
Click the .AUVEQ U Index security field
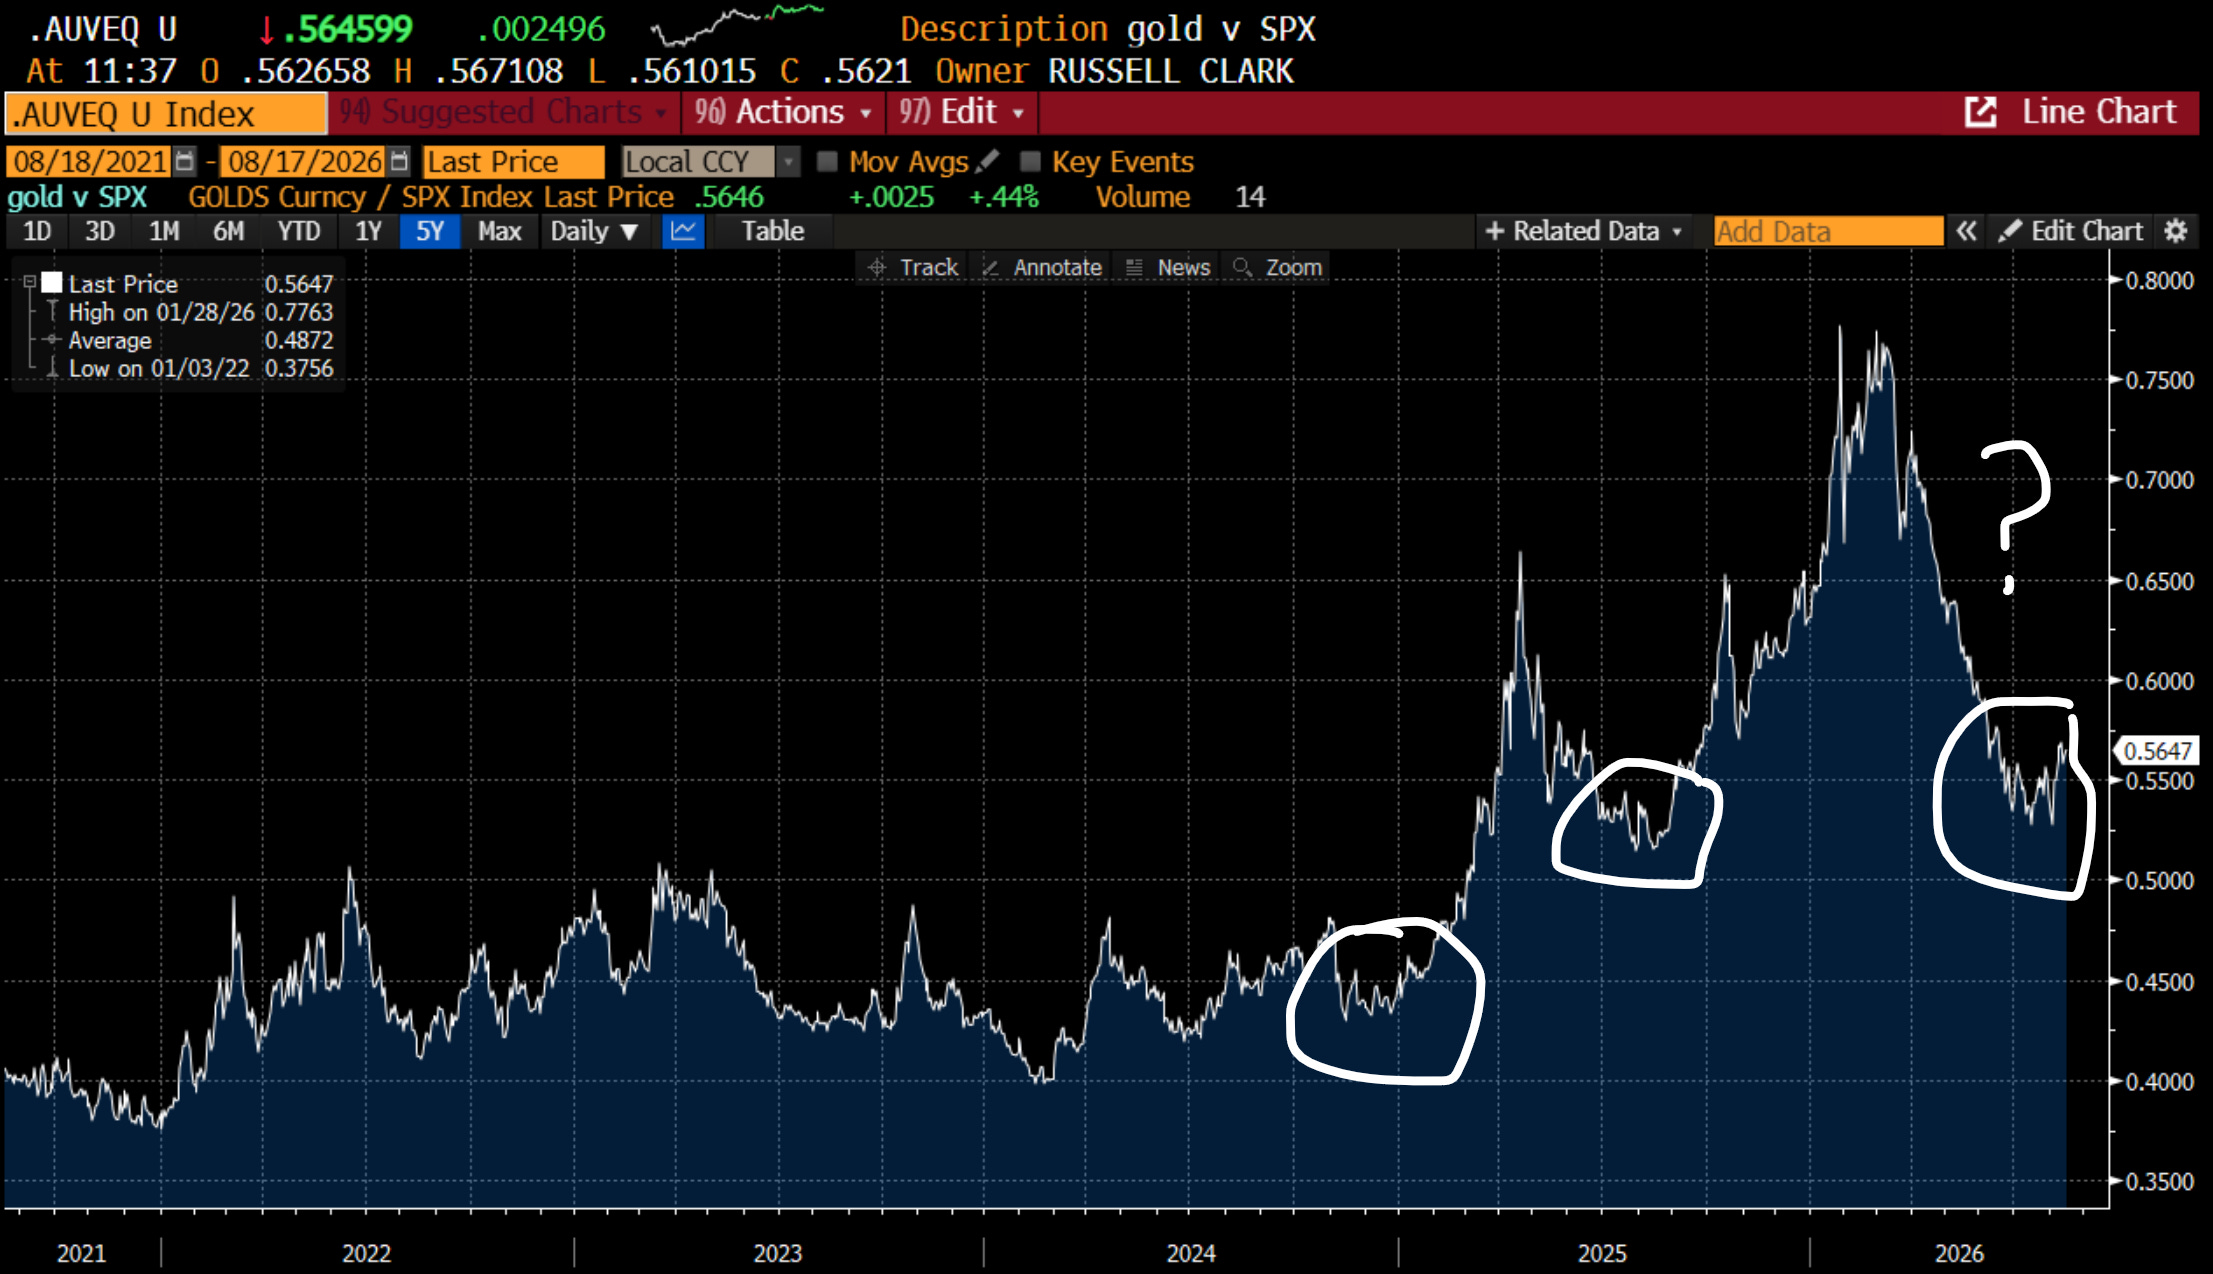click(166, 113)
